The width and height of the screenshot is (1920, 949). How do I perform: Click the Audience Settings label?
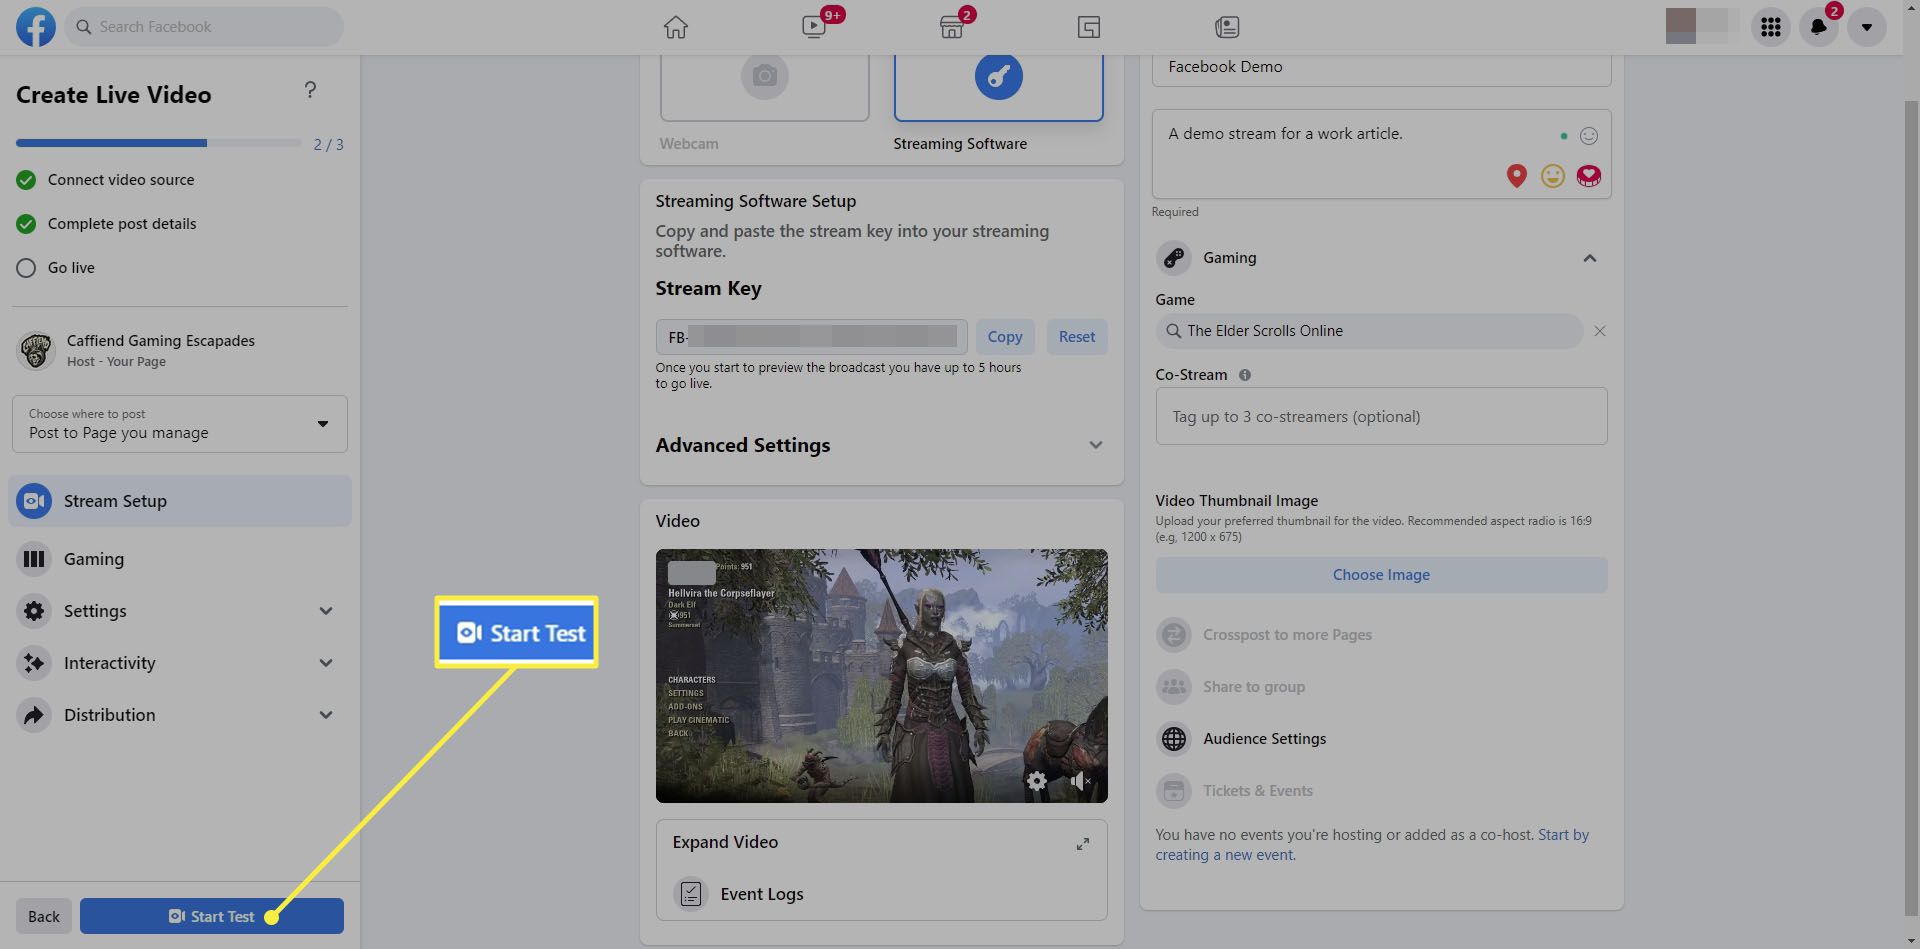point(1264,739)
